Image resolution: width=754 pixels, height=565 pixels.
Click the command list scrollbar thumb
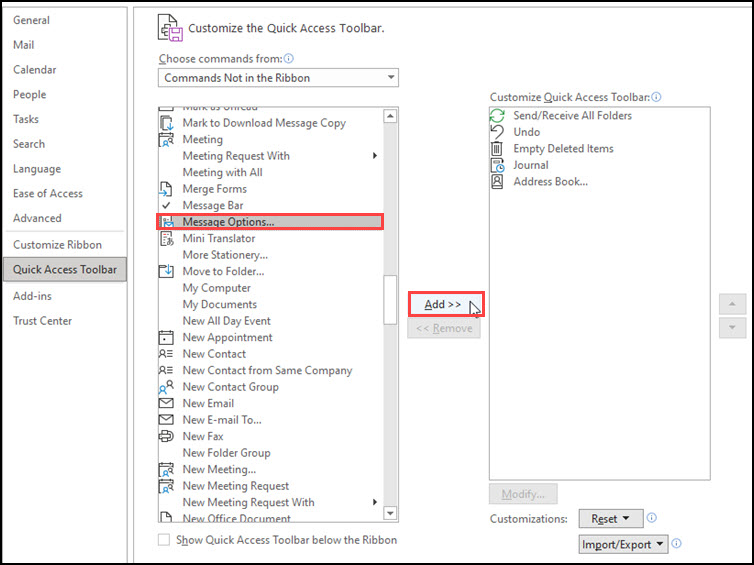pos(390,299)
